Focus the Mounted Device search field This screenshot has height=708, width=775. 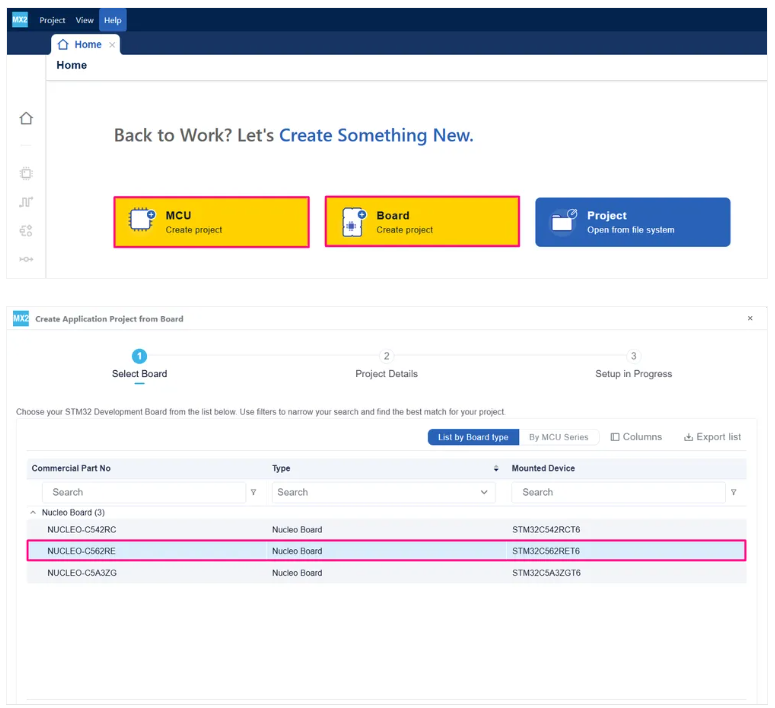click(618, 492)
